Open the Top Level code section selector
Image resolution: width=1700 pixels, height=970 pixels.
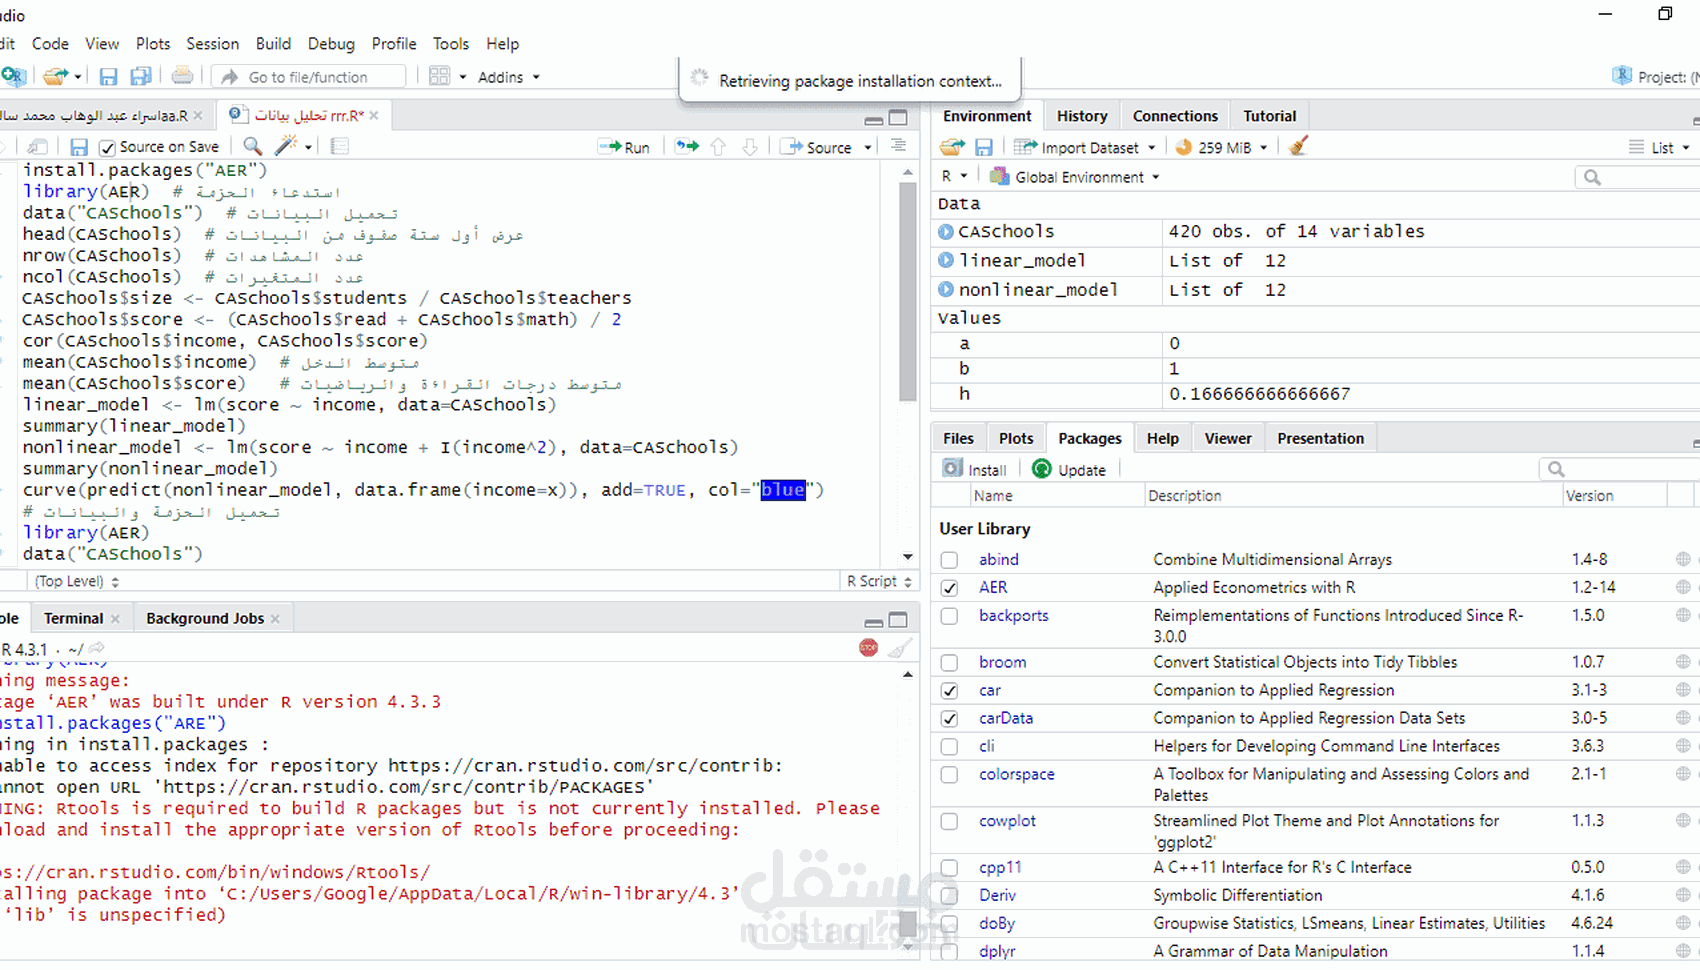pyautogui.click(x=77, y=581)
